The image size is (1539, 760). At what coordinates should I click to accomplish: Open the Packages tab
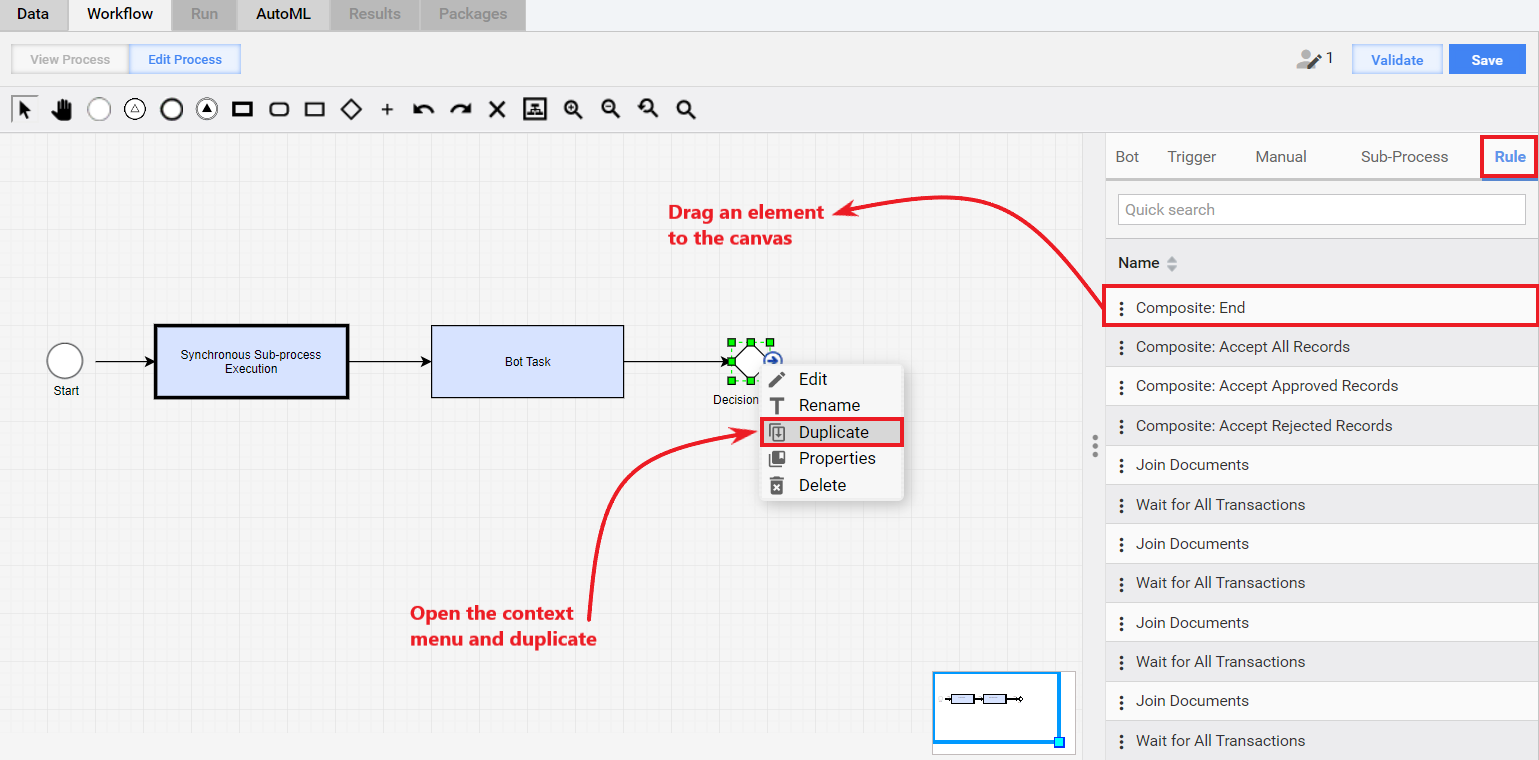473,14
